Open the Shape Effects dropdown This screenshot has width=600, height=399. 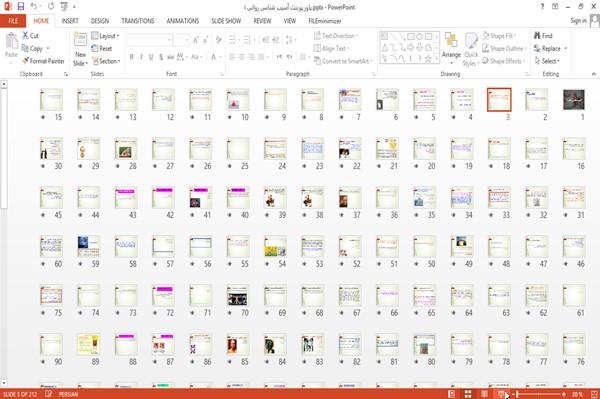(504, 61)
